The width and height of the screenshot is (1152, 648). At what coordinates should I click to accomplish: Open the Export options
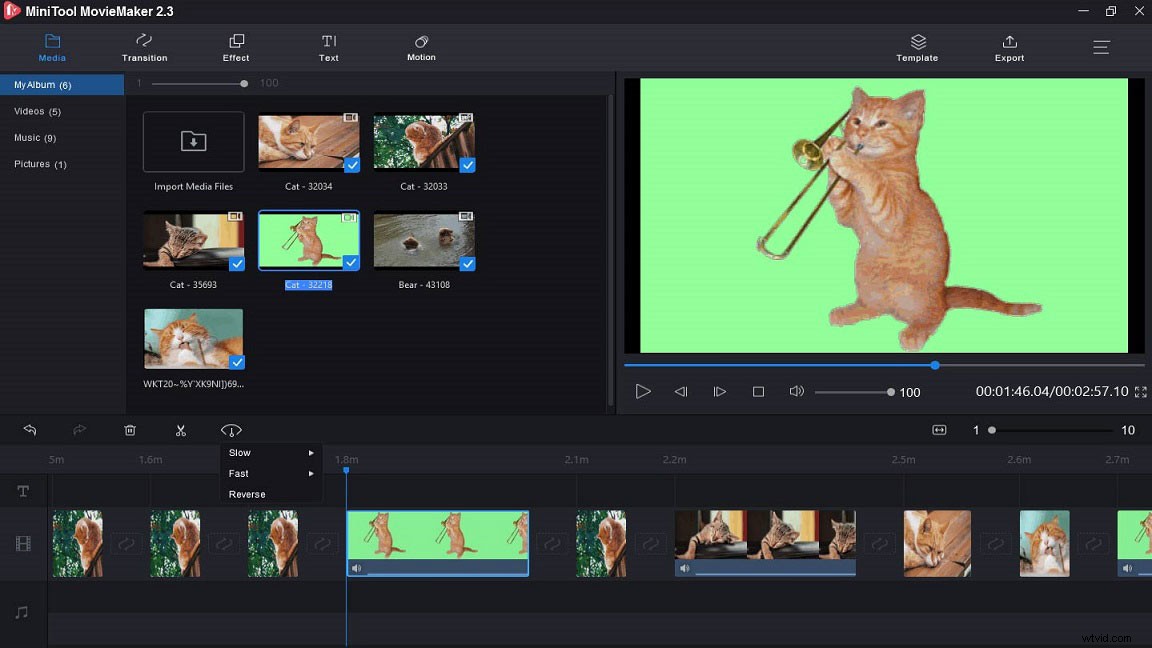pyautogui.click(x=1009, y=45)
